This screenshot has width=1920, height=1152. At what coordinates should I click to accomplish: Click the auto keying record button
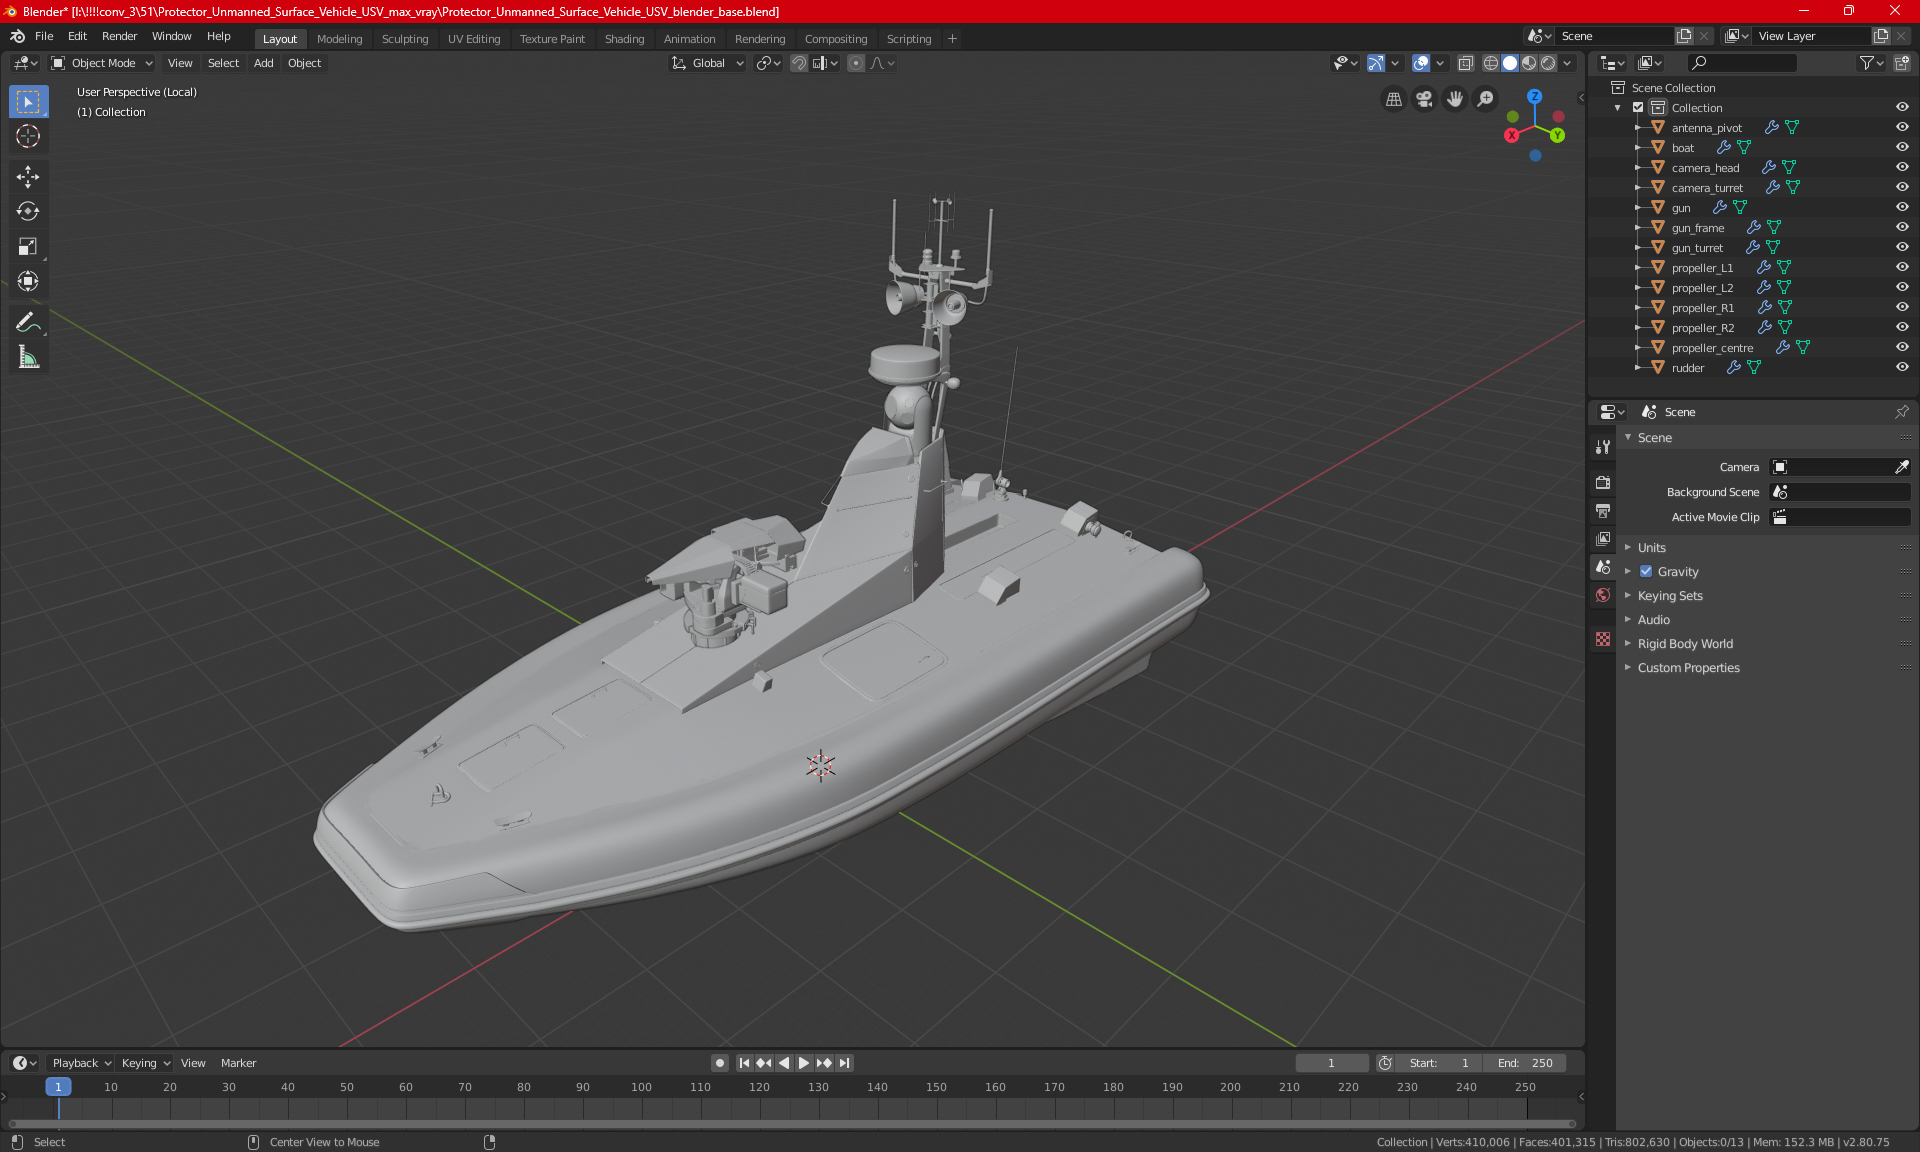point(719,1063)
